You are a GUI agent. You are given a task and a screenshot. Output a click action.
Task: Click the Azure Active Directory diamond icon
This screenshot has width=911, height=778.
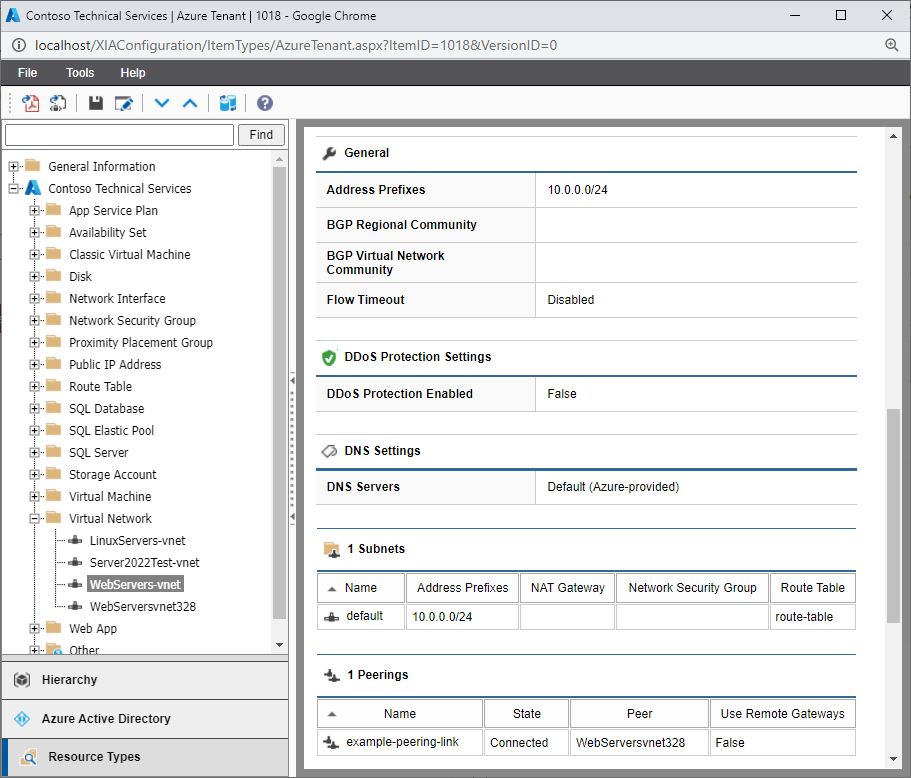22,719
